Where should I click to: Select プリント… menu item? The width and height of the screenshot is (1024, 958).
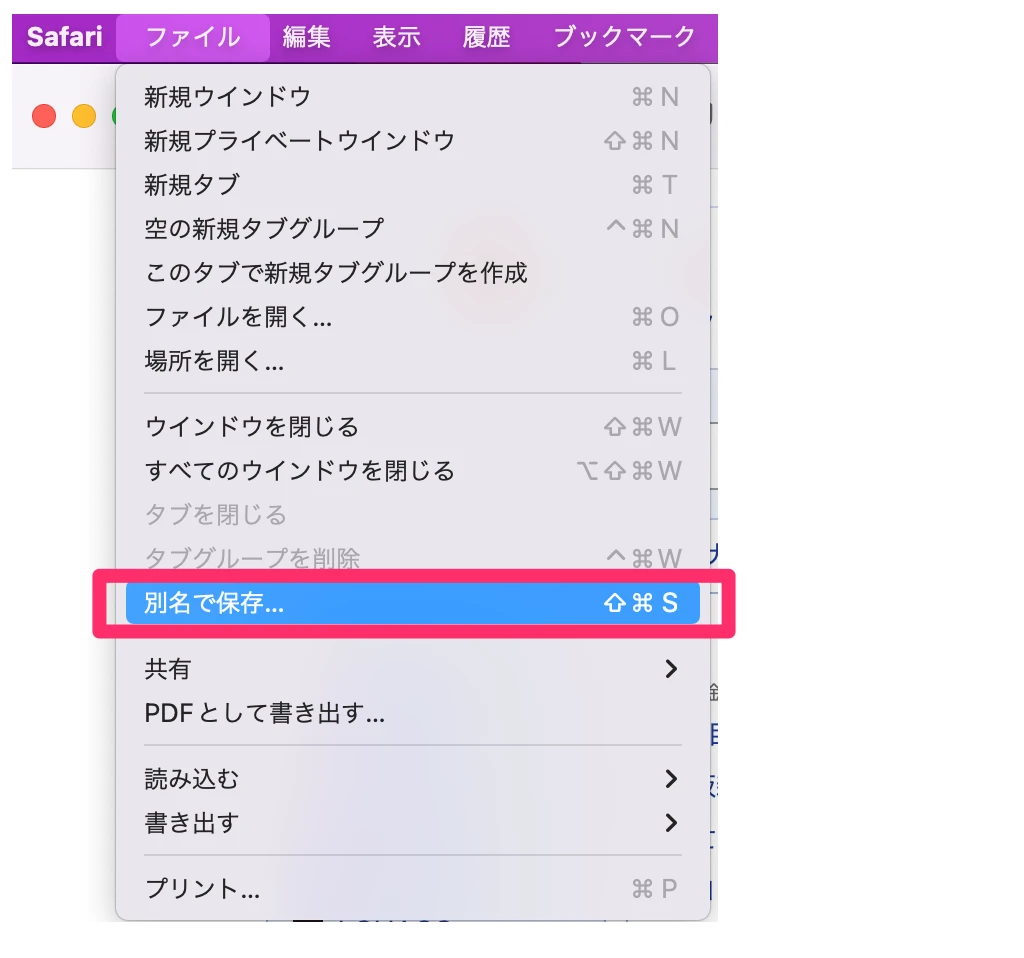tap(413, 889)
